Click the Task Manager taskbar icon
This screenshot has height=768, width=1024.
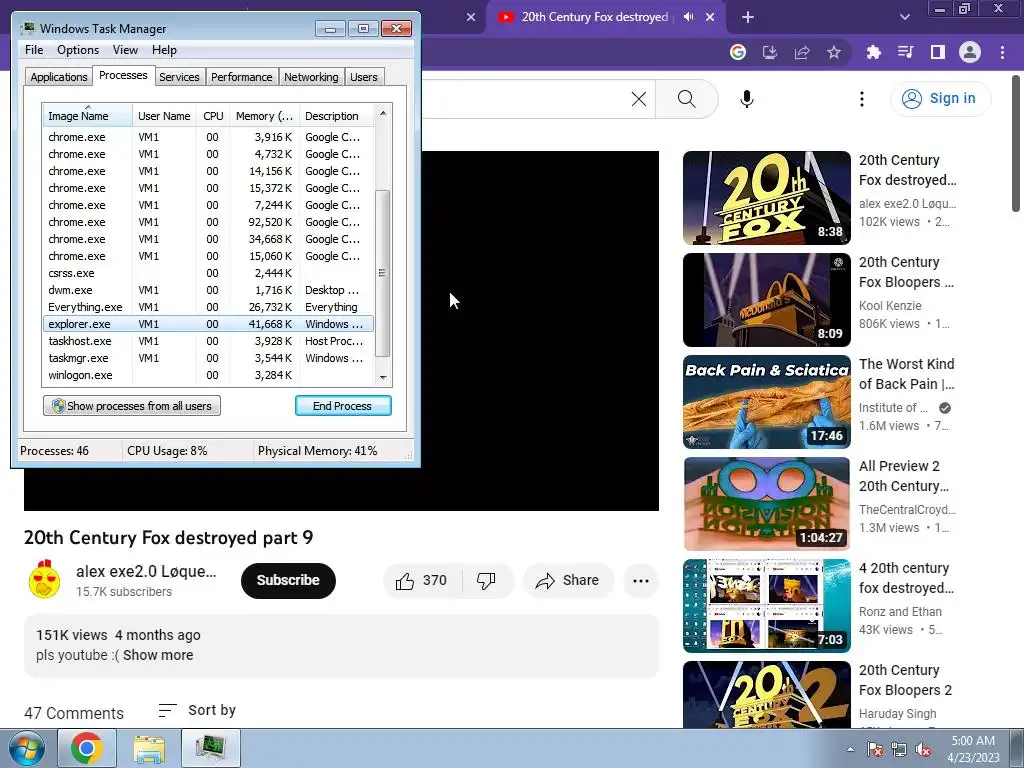tap(211, 748)
